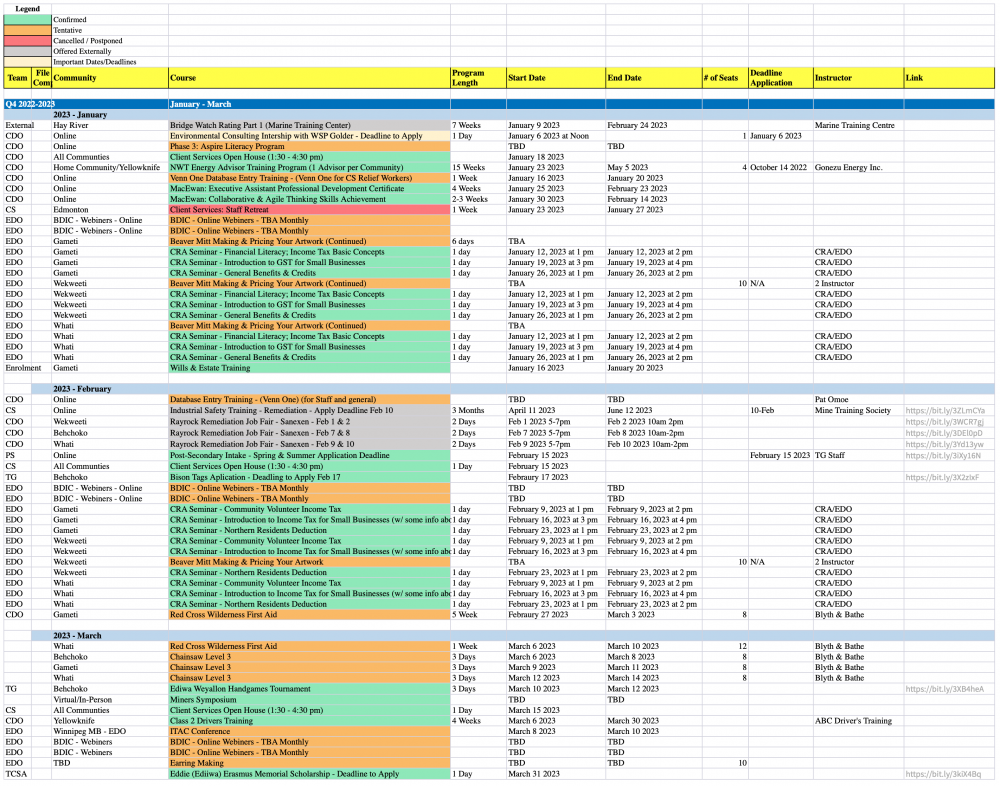This screenshot has height=786, width=1000.
Task: Select the "Venn One Database Entry Training" cell
Action: point(309,178)
